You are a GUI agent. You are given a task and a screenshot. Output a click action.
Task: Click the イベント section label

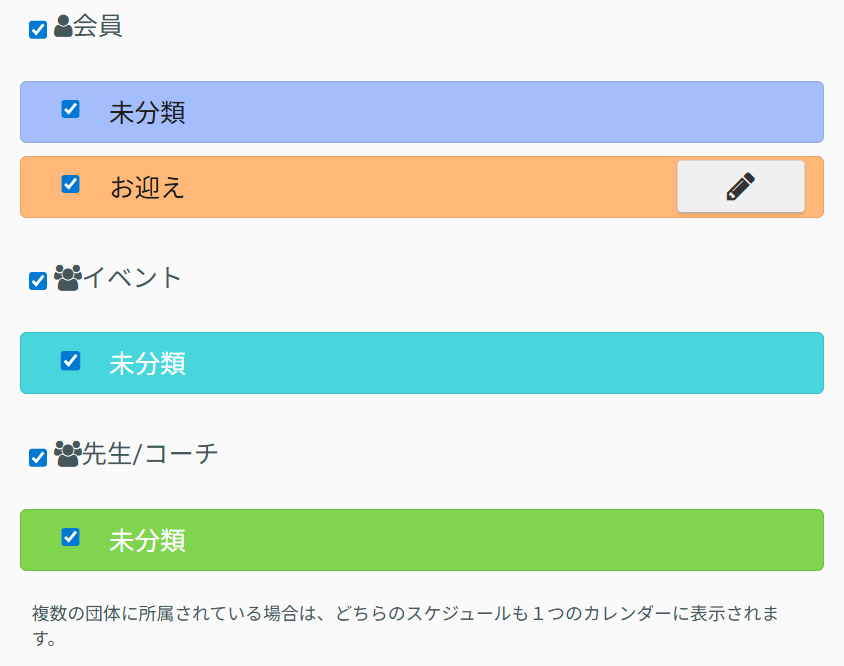[133, 278]
